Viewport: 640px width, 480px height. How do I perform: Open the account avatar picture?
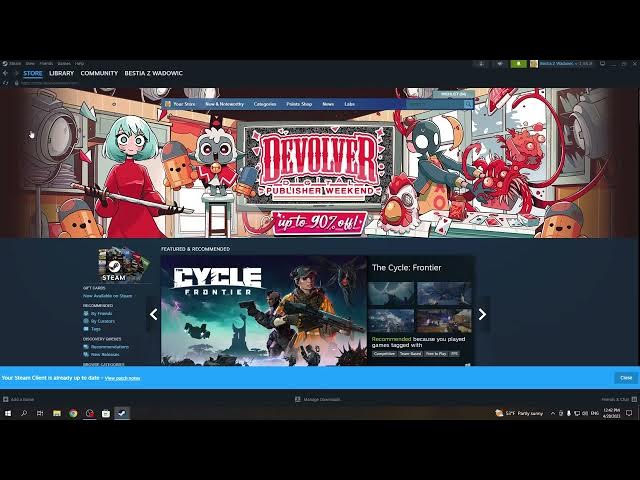[x=534, y=64]
